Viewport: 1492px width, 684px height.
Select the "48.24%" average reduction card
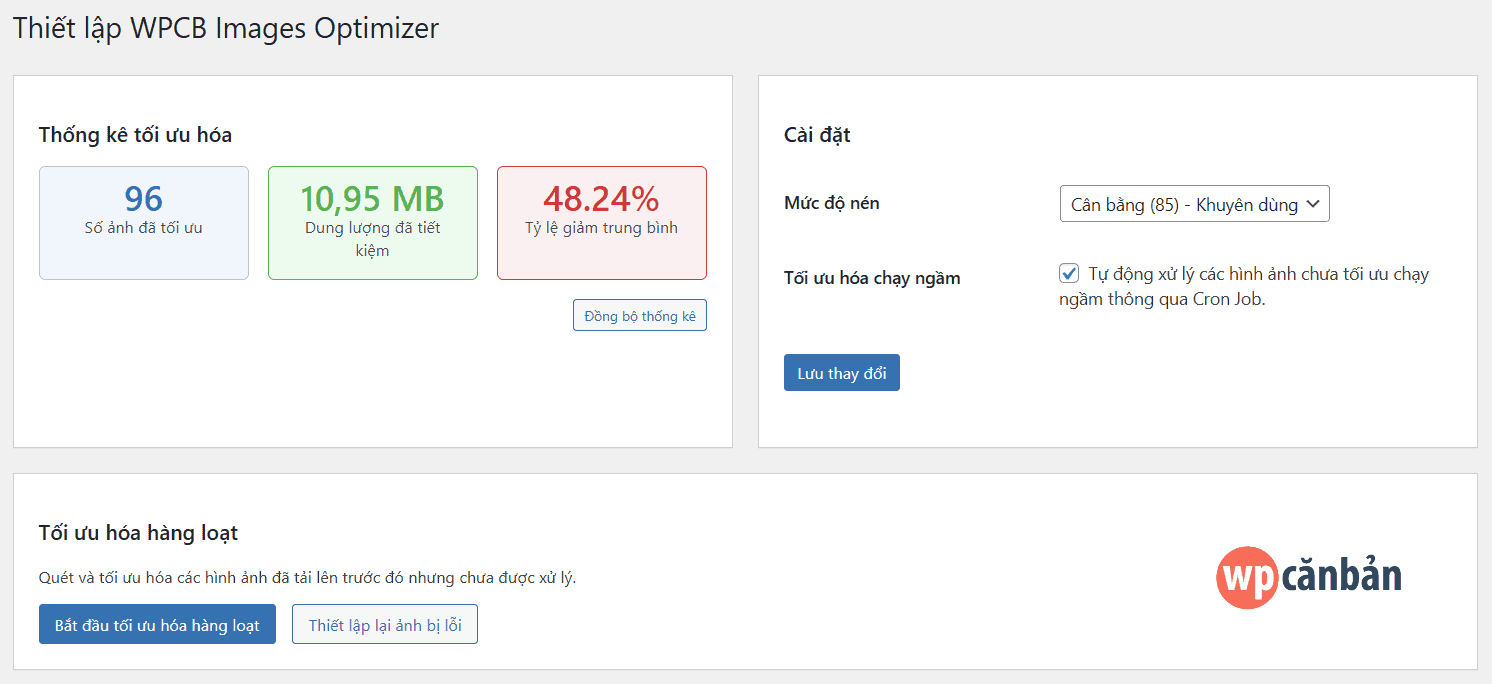[601, 222]
